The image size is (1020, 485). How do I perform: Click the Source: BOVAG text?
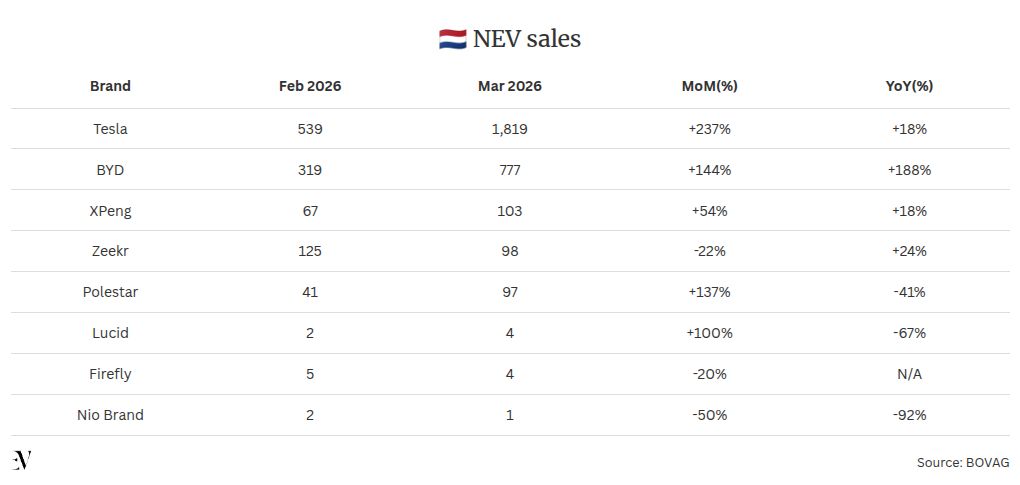[x=962, y=463]
